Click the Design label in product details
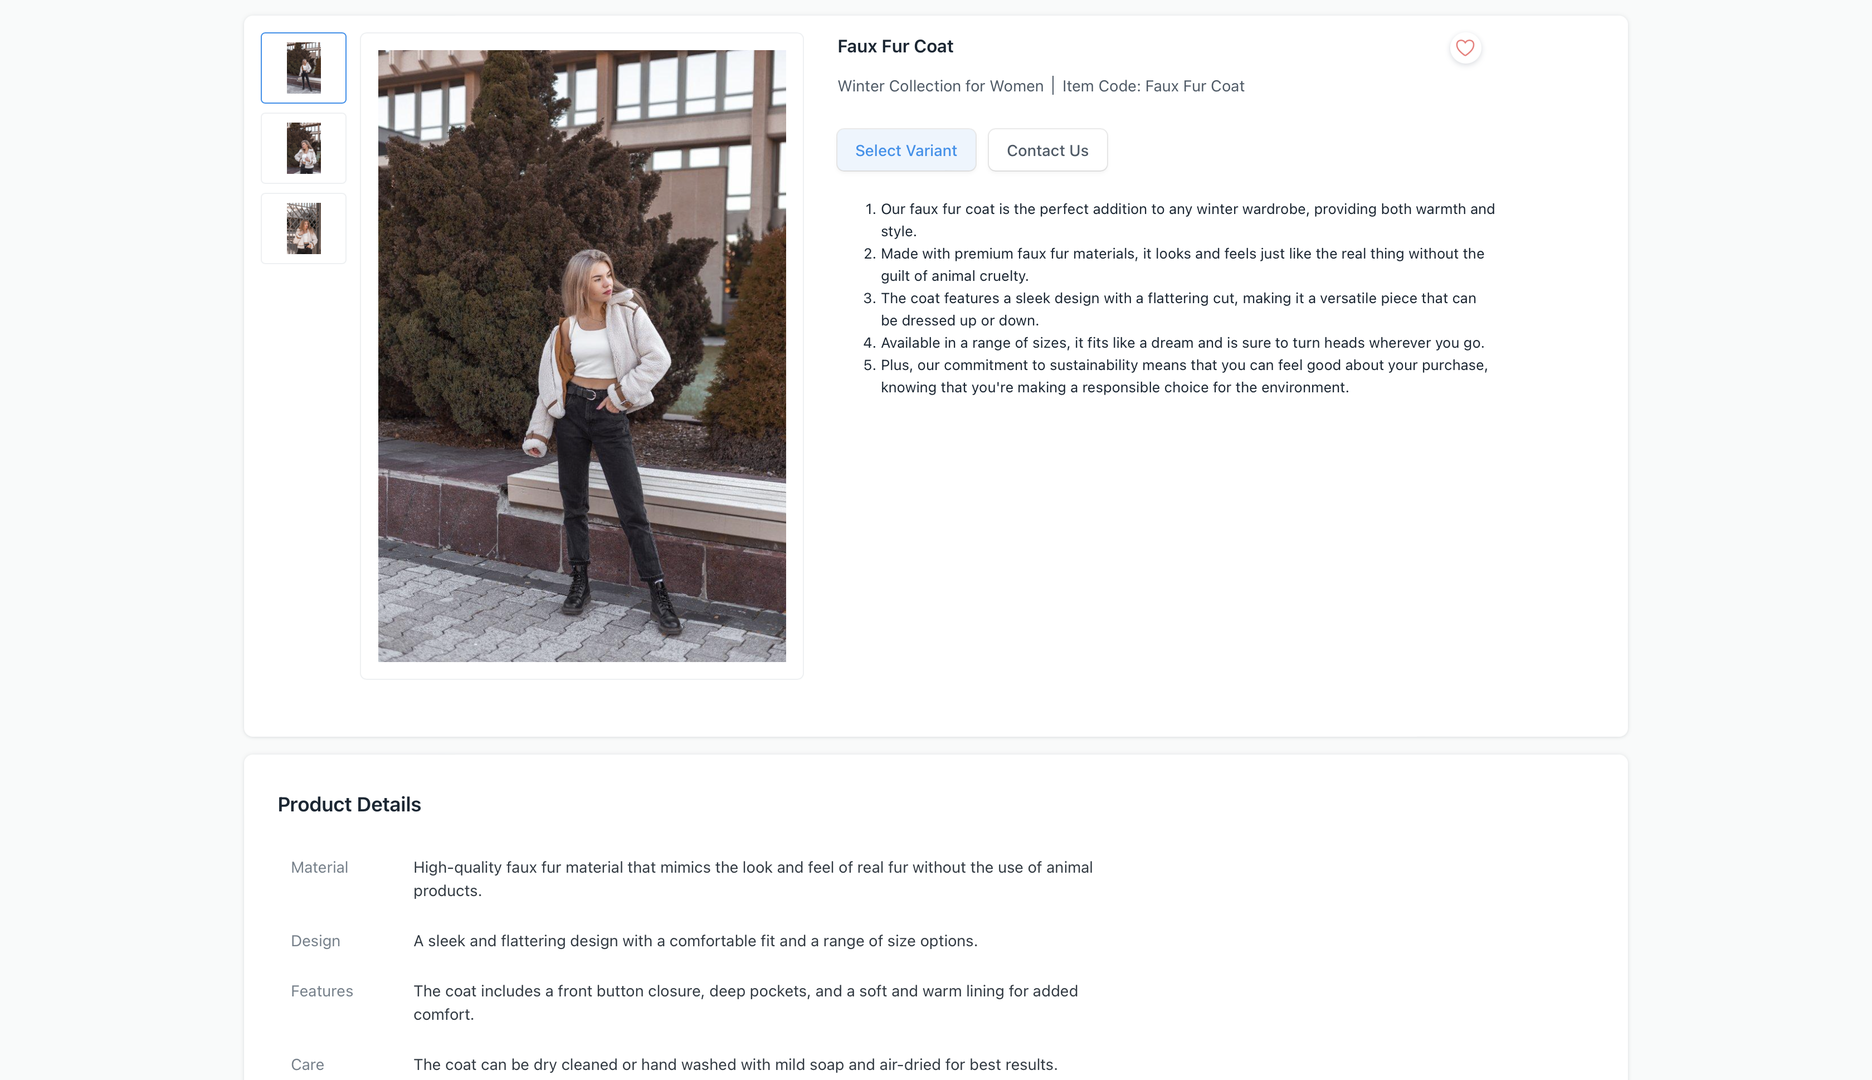This screenshot has width=1872, height=1080. [x=315, y=942]
